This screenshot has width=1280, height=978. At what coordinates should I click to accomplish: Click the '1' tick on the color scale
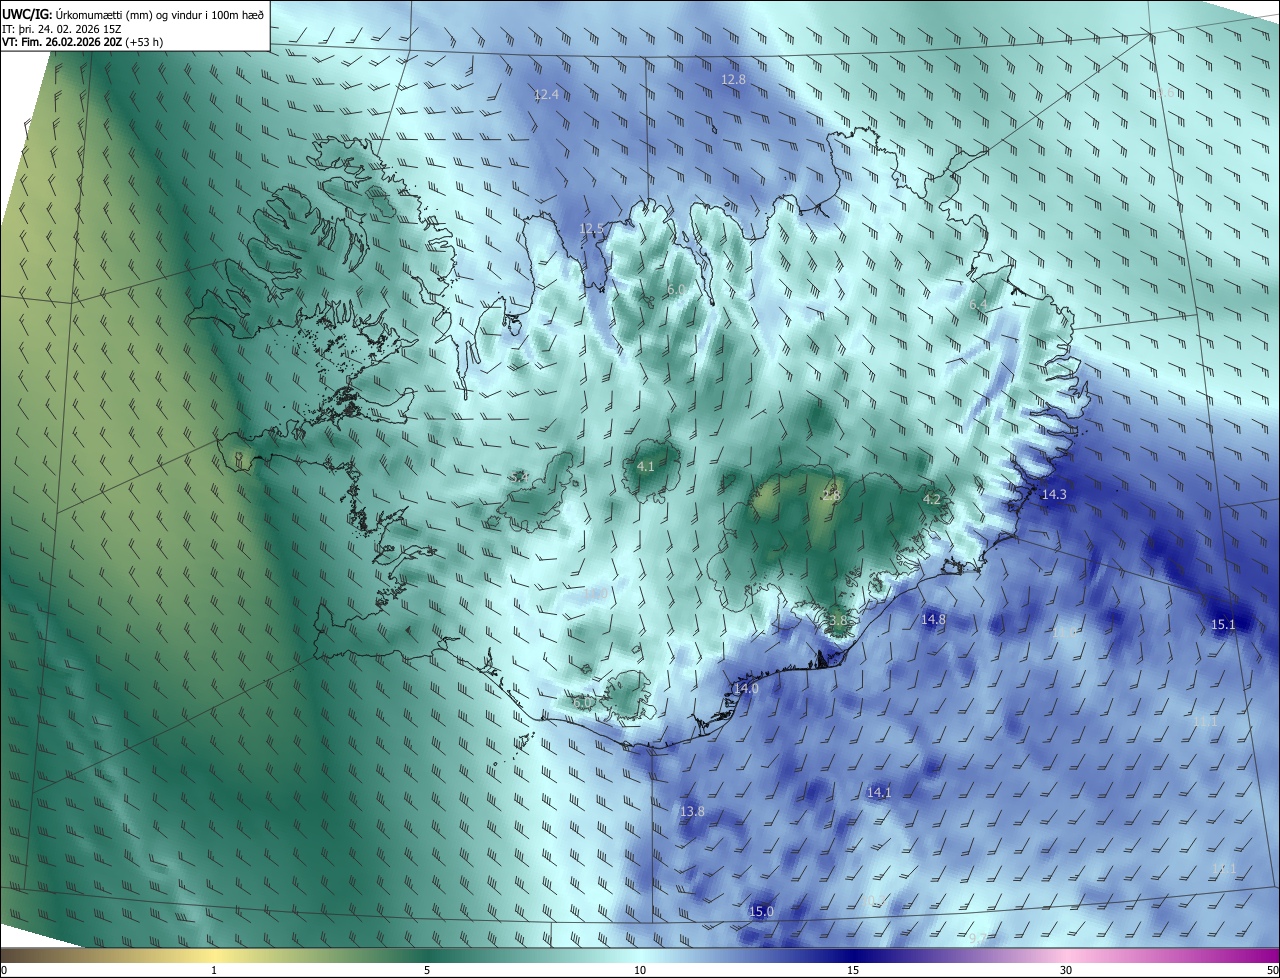214,970
